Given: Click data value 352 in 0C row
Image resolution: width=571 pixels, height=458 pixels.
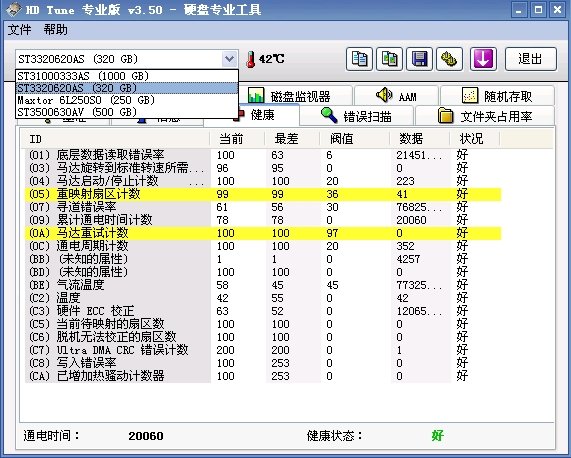Looking at the screenshot, I should [405, 246].
